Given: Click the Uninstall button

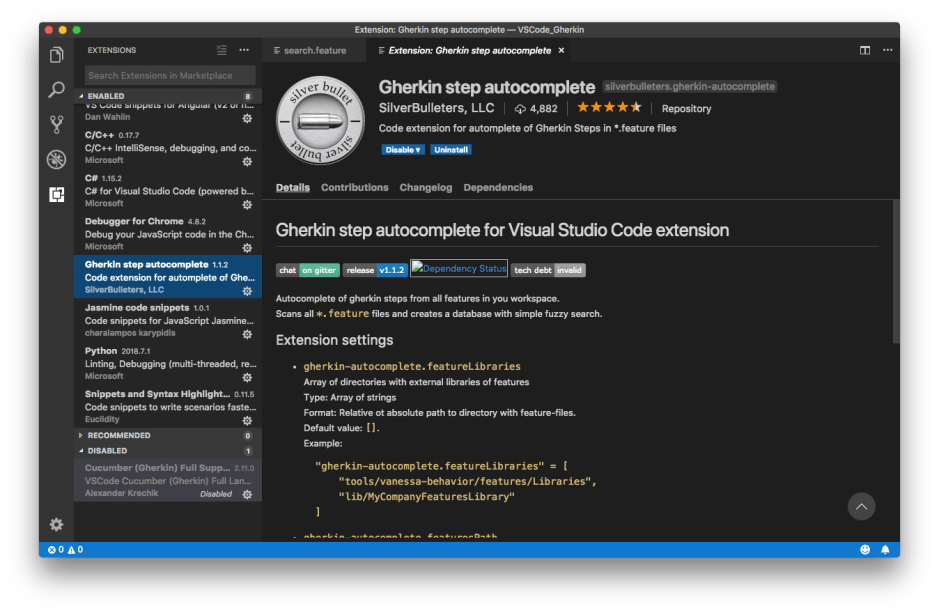Looking at the screenshot, I should [x=450, y=150].
